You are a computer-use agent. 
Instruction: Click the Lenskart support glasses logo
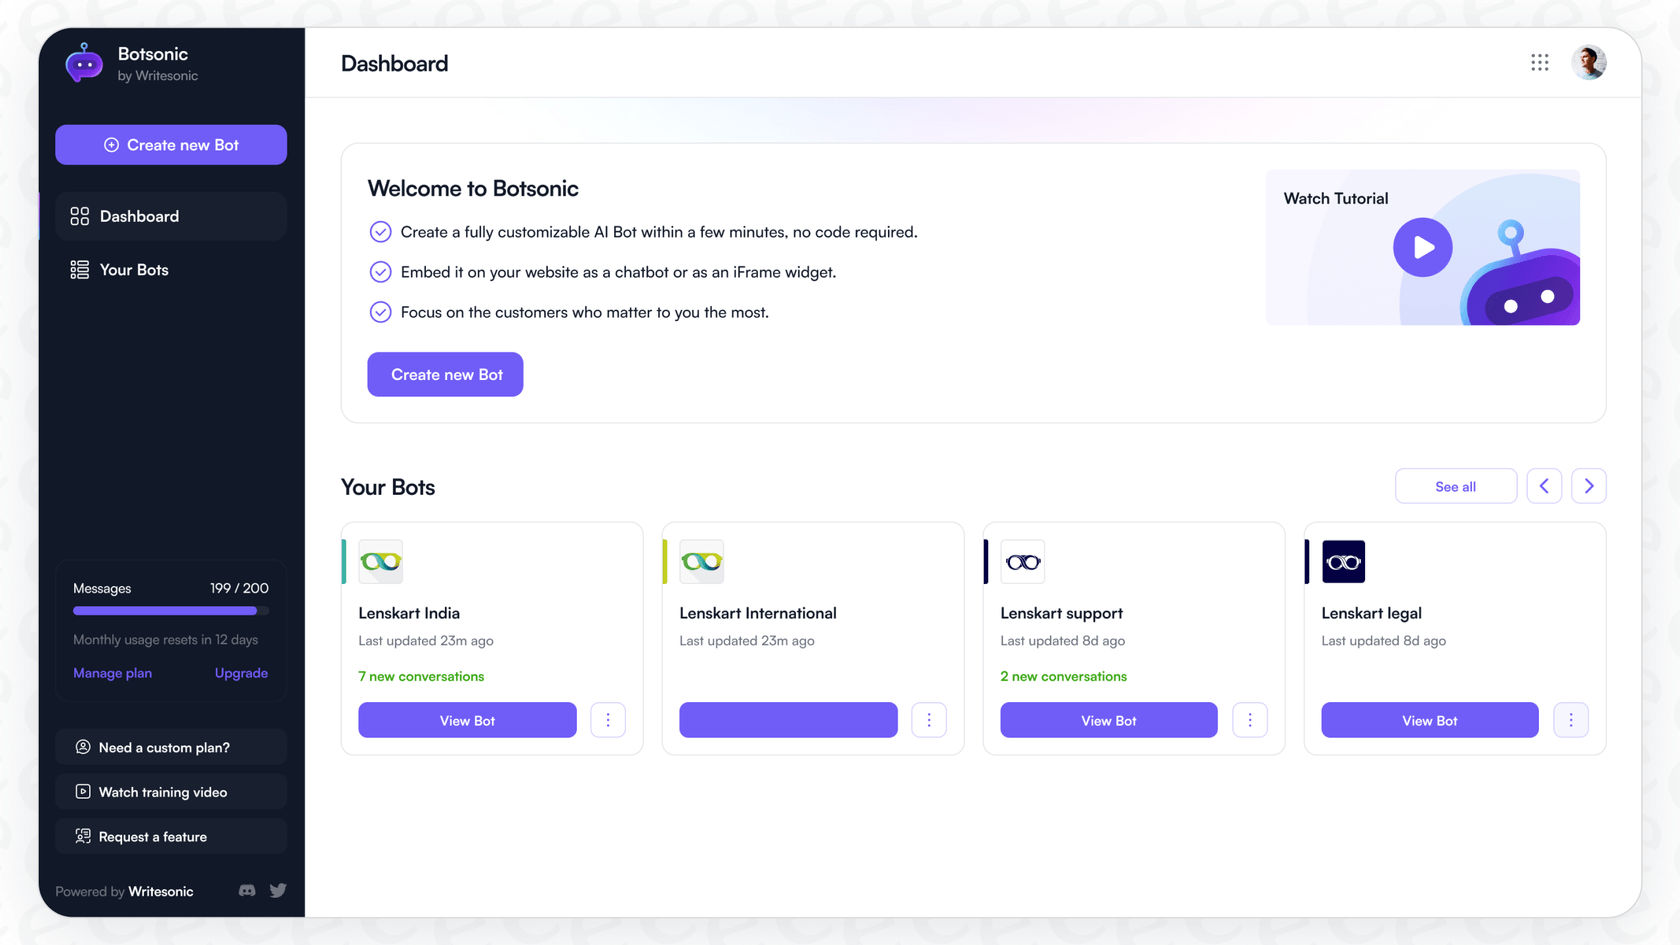pyautogui.click(x=1022, y=562)
